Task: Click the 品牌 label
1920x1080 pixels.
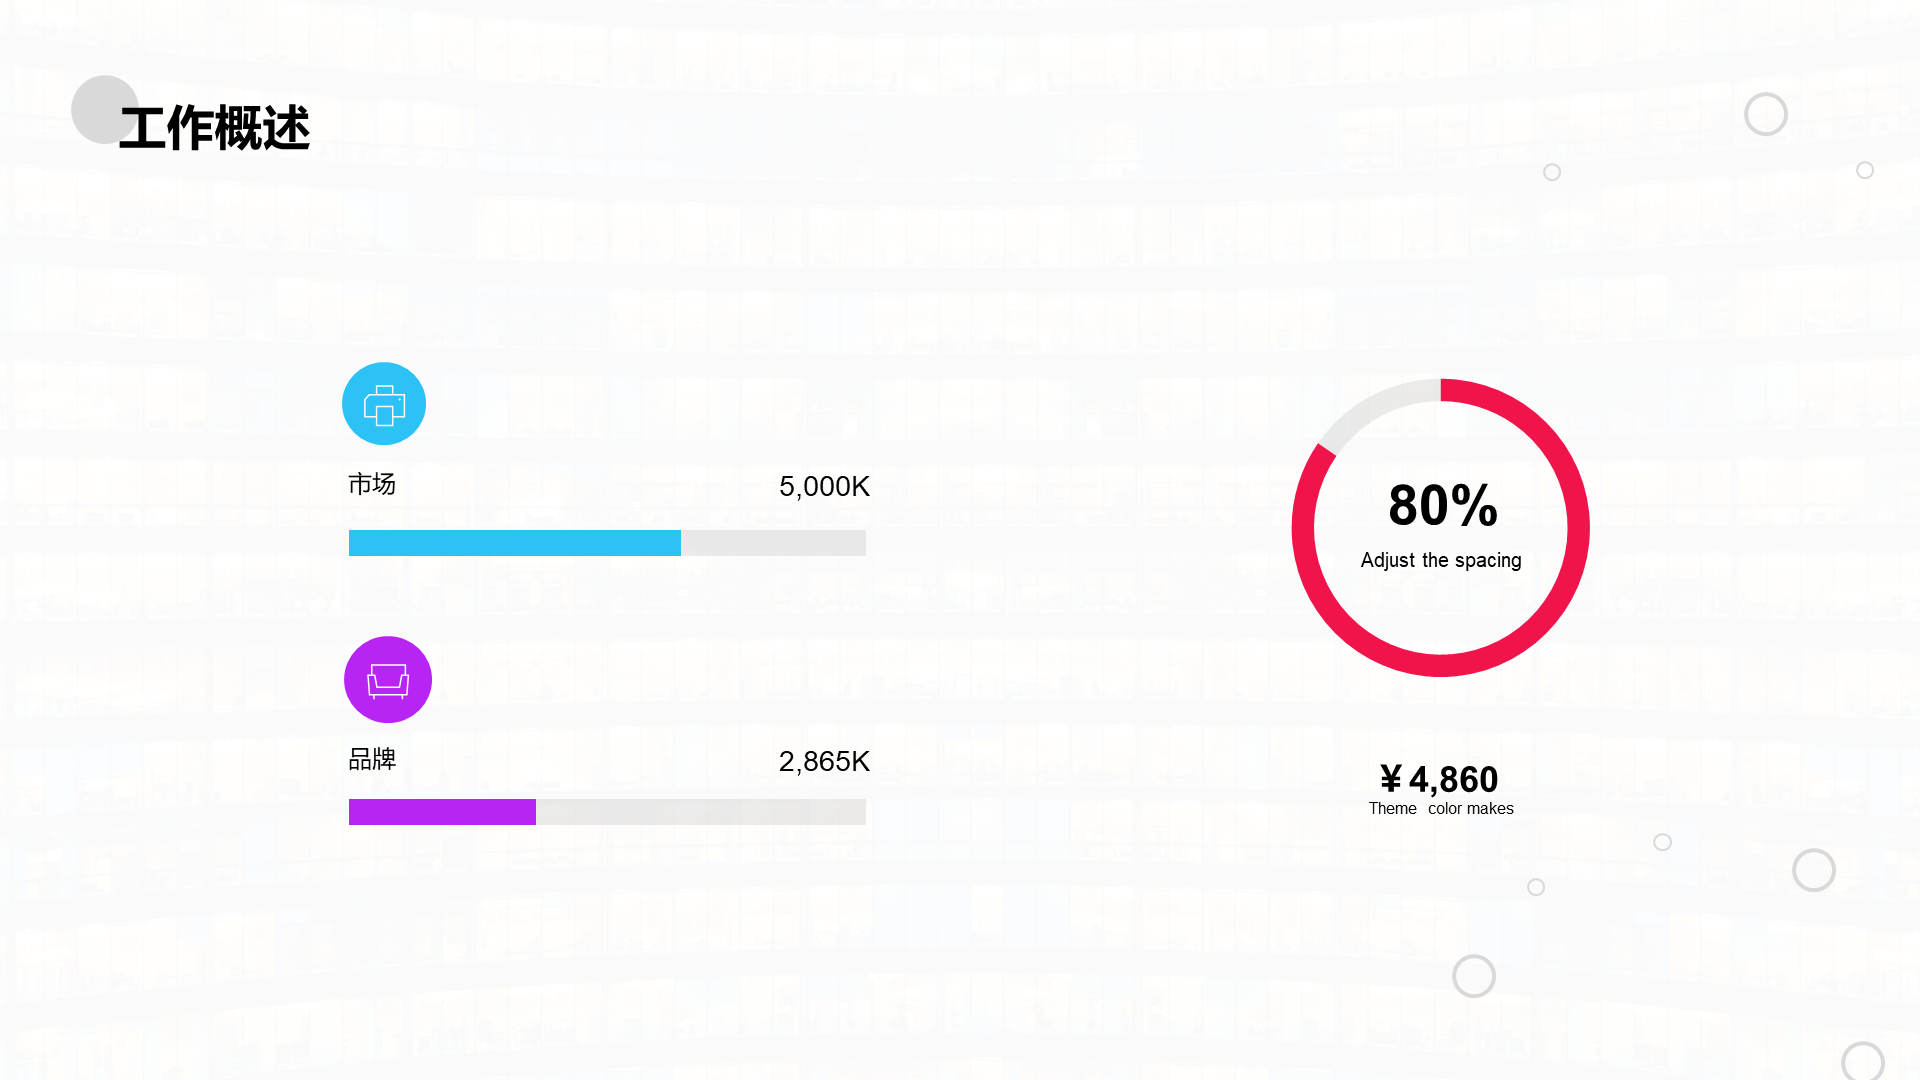Action: click(372, 759)
